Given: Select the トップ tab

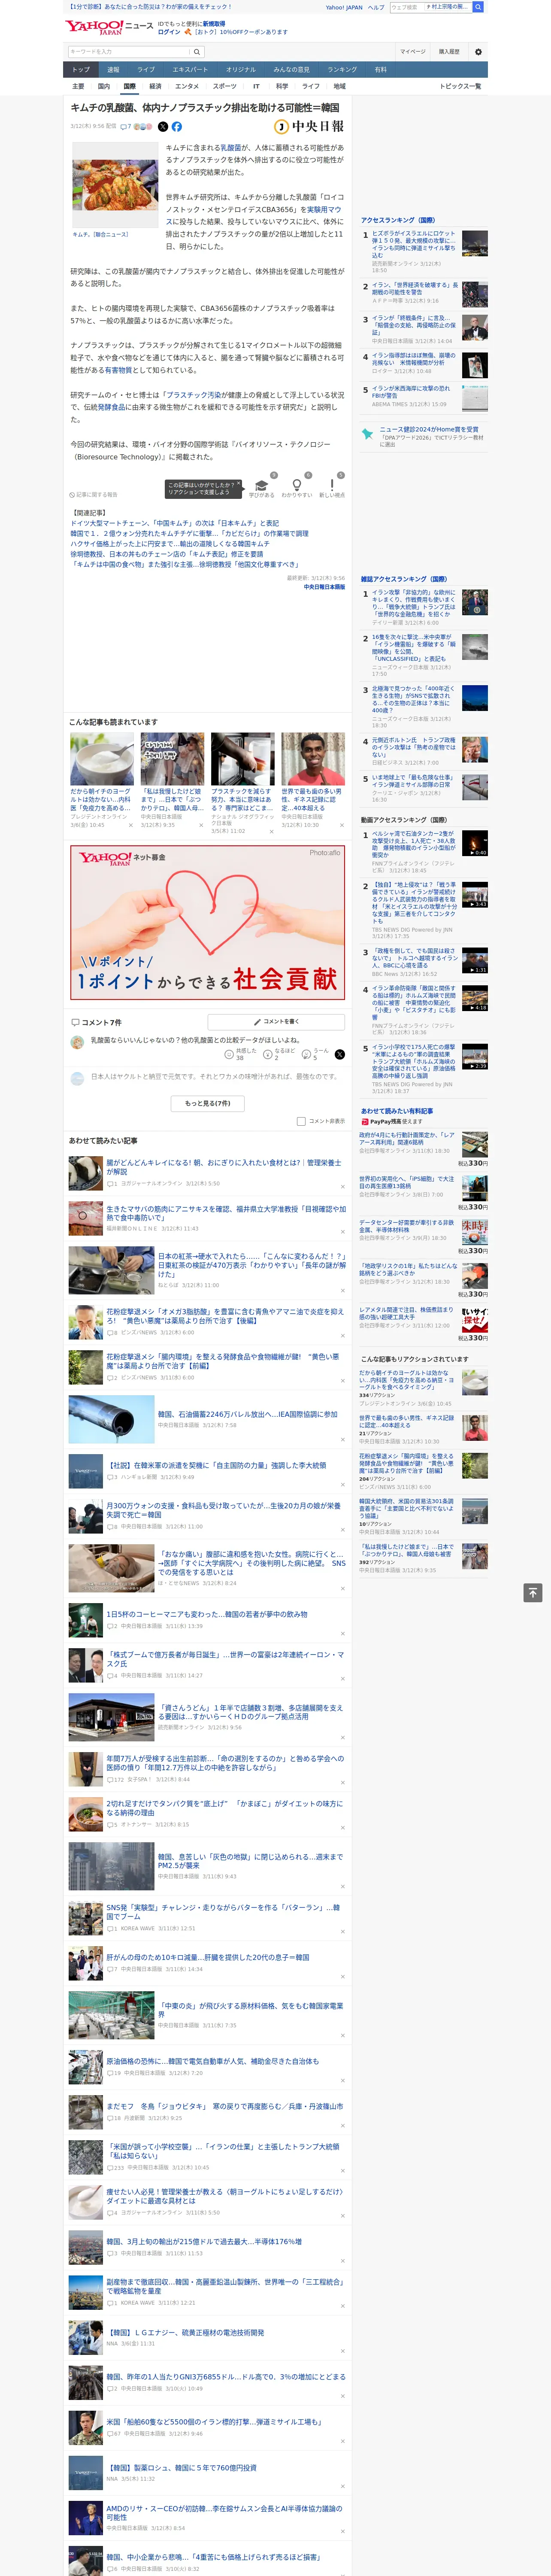Looking at the screenshot, I should coord(81,70).
